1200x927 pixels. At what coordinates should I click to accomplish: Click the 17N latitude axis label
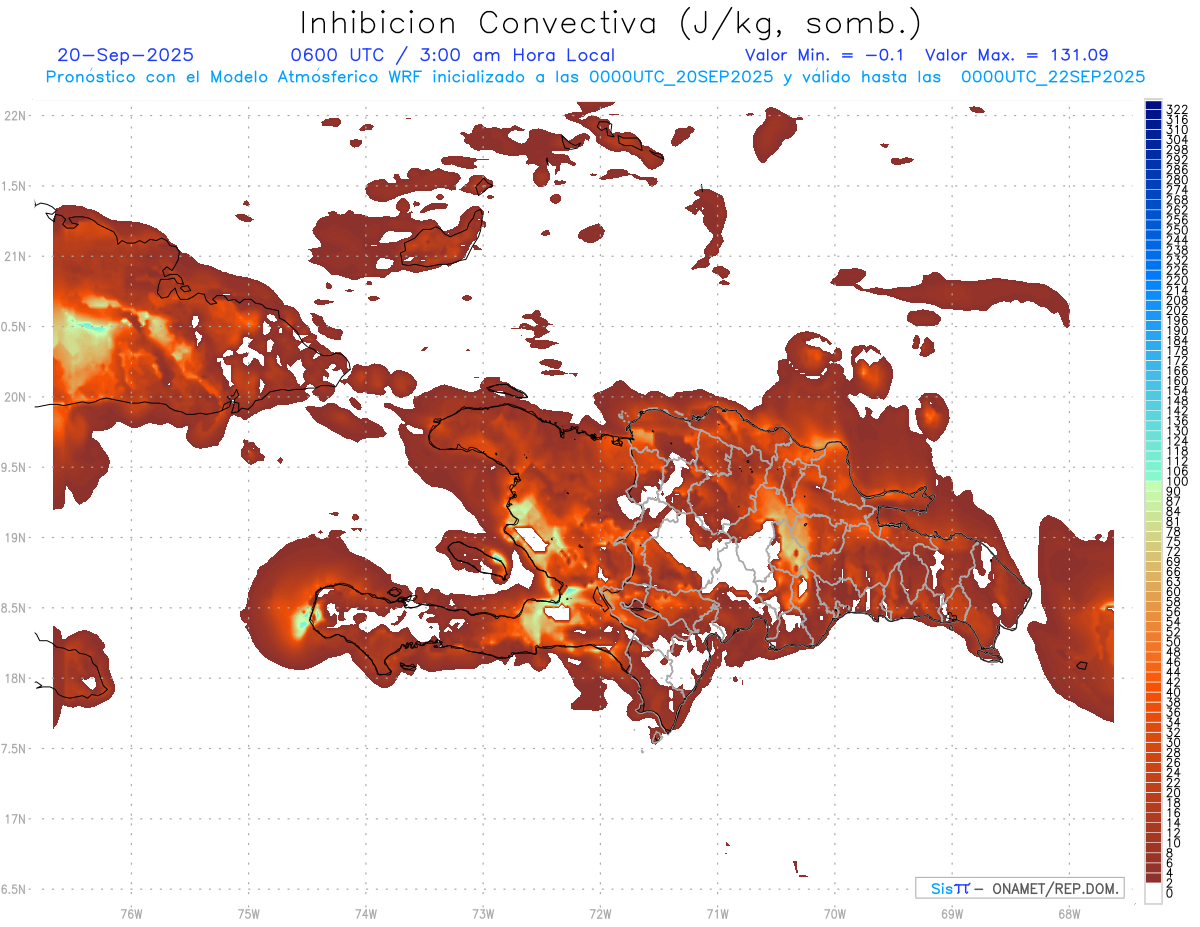tap(15, 819)
